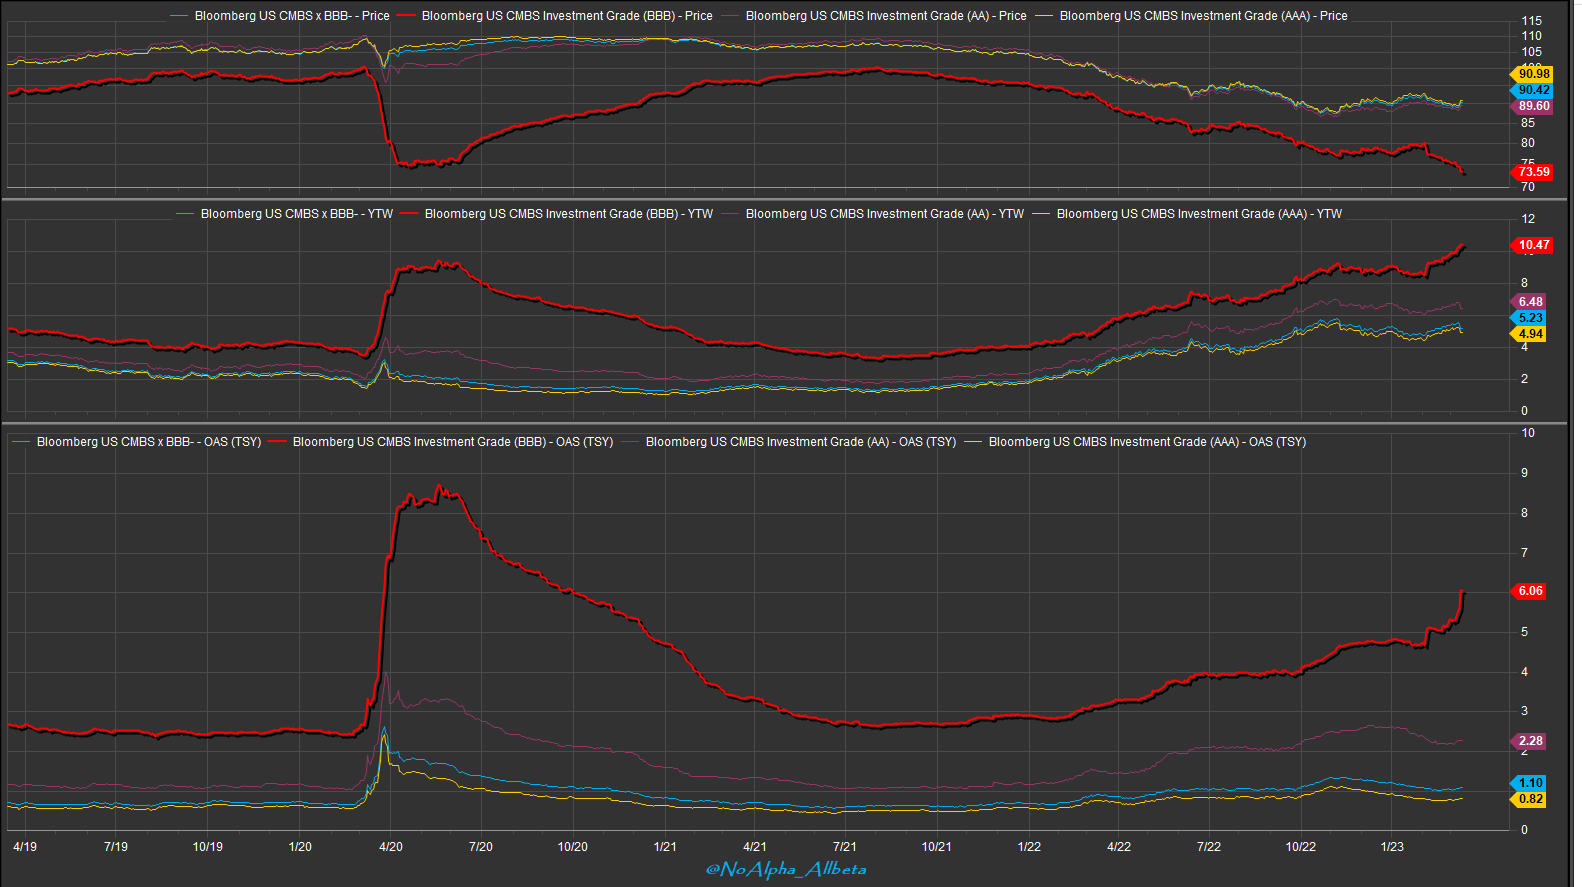The width and height of the screenshot is (1582, 887).
Task: Click the 10/22 date axis label
Action: click(x=1301, y=847)
